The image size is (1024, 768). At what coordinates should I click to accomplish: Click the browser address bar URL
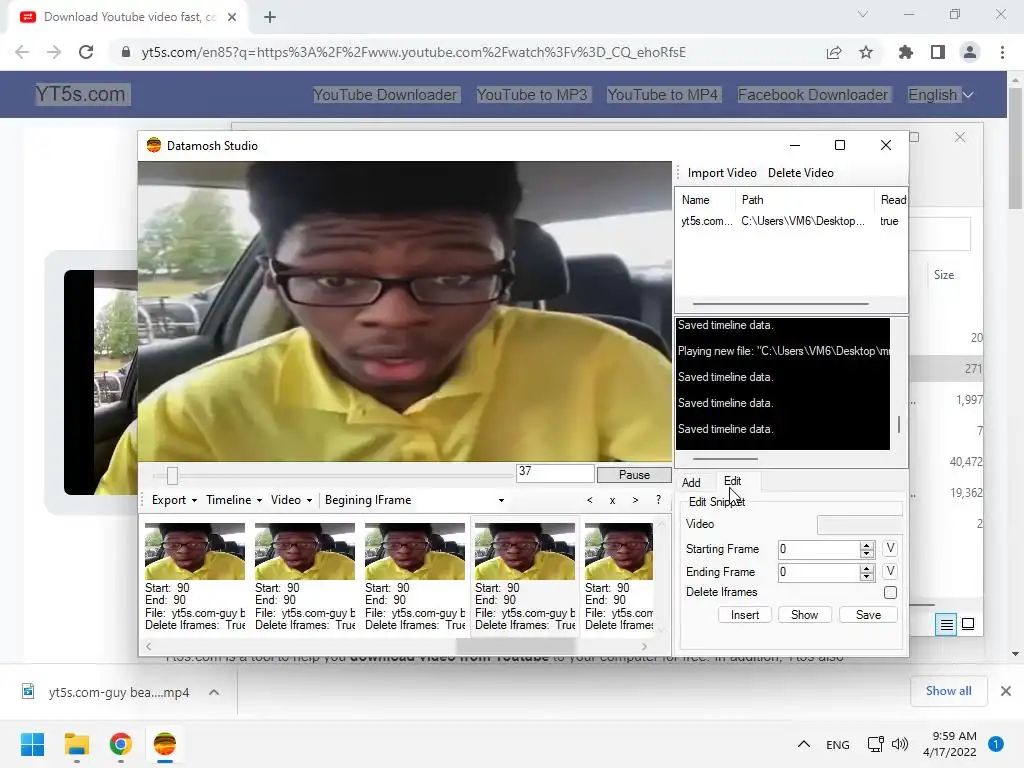[413, 52]
